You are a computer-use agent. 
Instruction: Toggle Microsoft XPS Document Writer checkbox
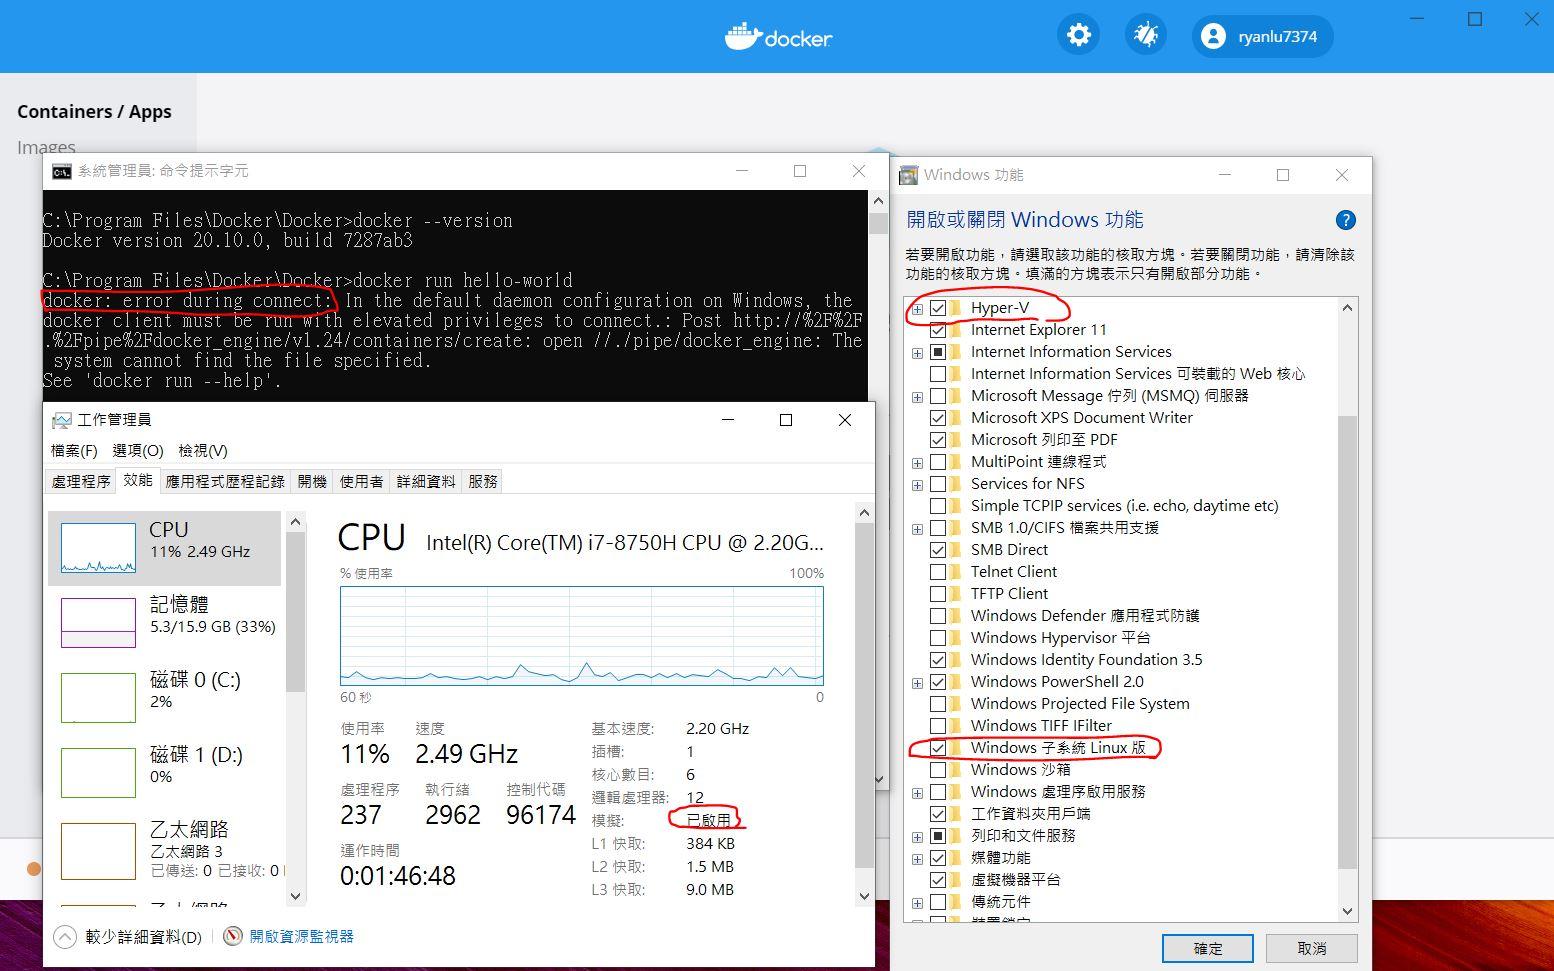[x=938, y=418]
